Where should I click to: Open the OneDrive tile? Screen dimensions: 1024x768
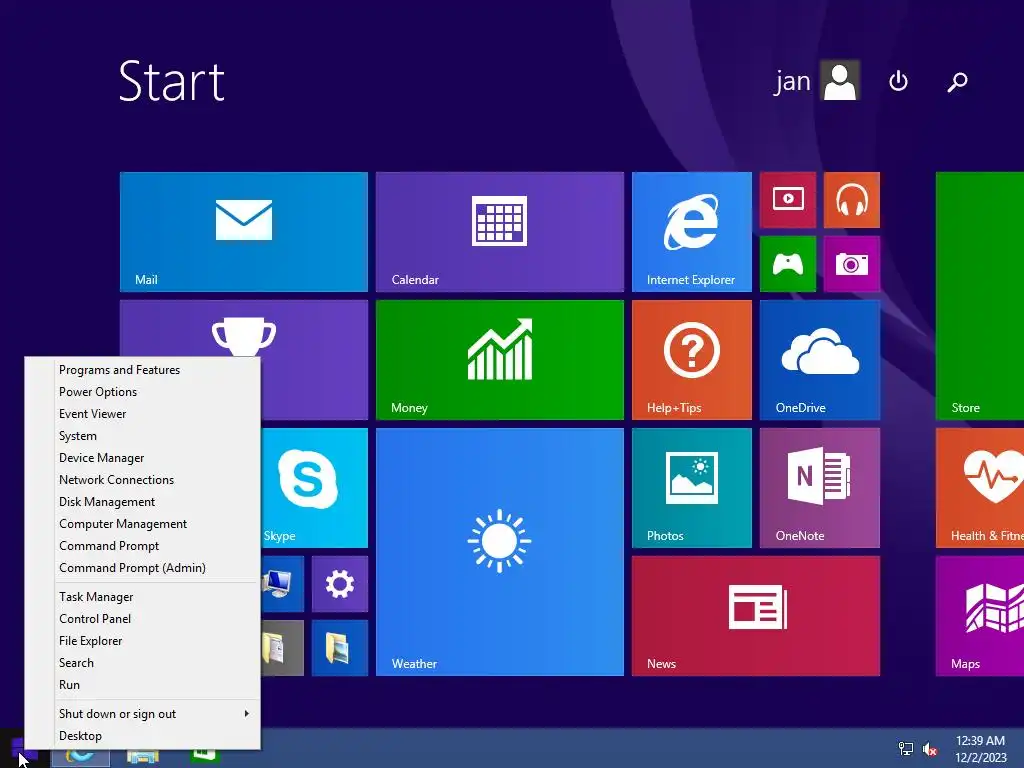tap(820, 360)
